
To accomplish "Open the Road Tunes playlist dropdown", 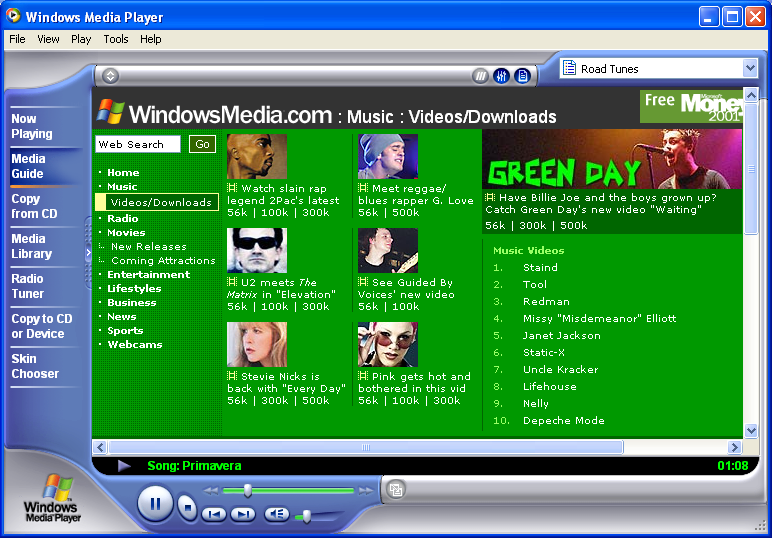I will pyautogui.click(x=750, y=68).
